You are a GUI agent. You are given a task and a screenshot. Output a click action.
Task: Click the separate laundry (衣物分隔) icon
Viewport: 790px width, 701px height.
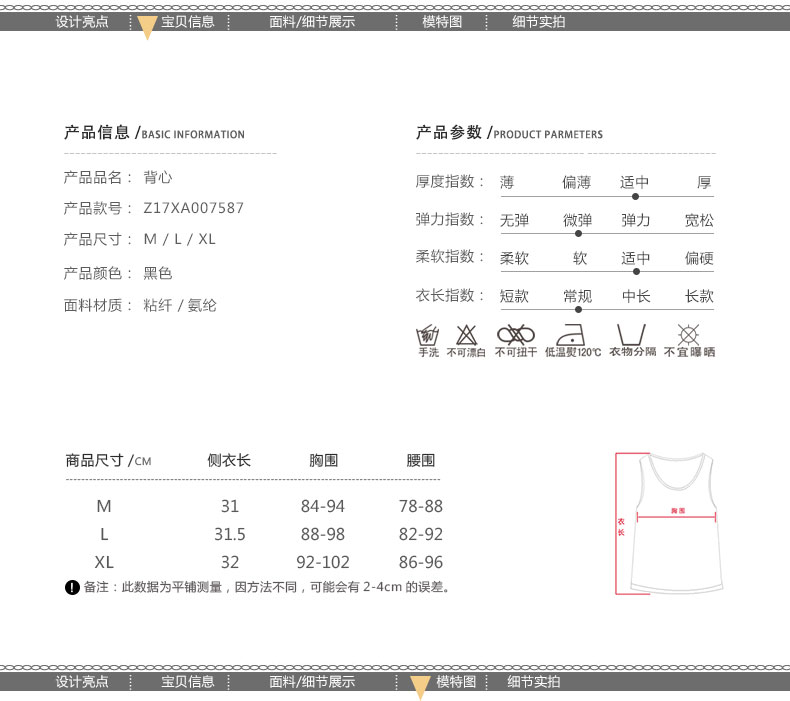[x=632, y=335]
